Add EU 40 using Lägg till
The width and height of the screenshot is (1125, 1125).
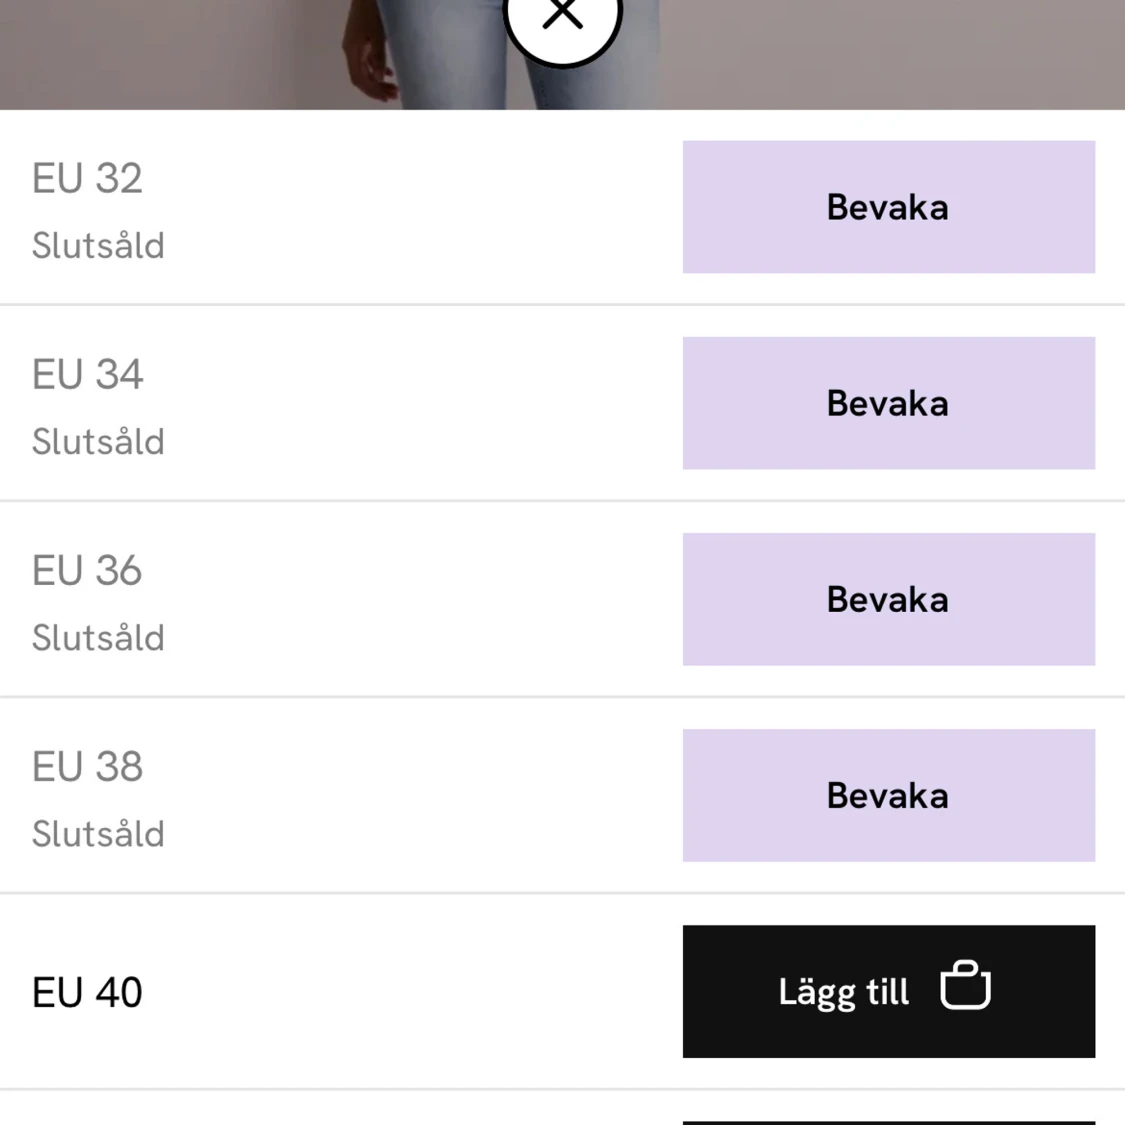[x=889, y=992]
